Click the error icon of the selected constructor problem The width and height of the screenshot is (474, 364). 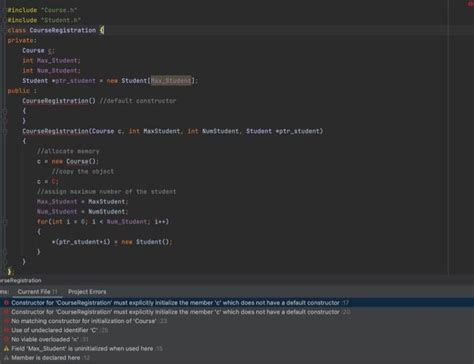(x=6, y=303)
